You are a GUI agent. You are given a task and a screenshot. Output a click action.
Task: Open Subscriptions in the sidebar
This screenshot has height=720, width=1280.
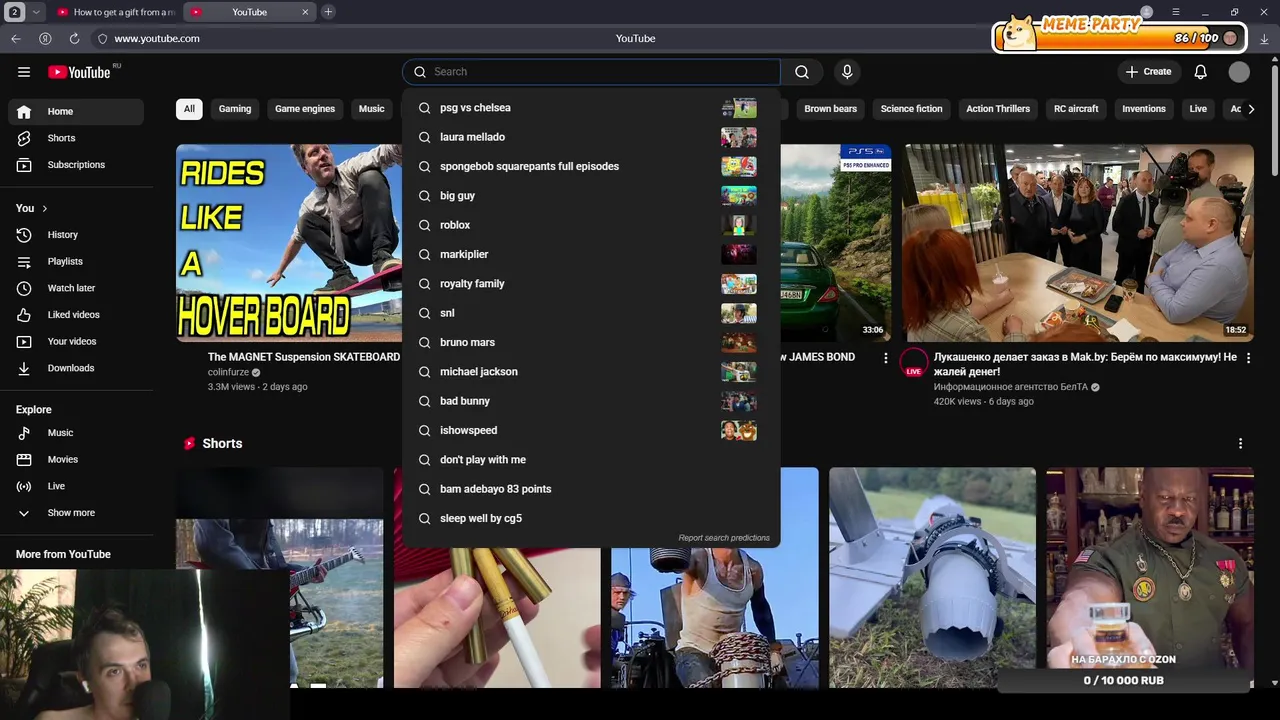click(x=76, y=165)
